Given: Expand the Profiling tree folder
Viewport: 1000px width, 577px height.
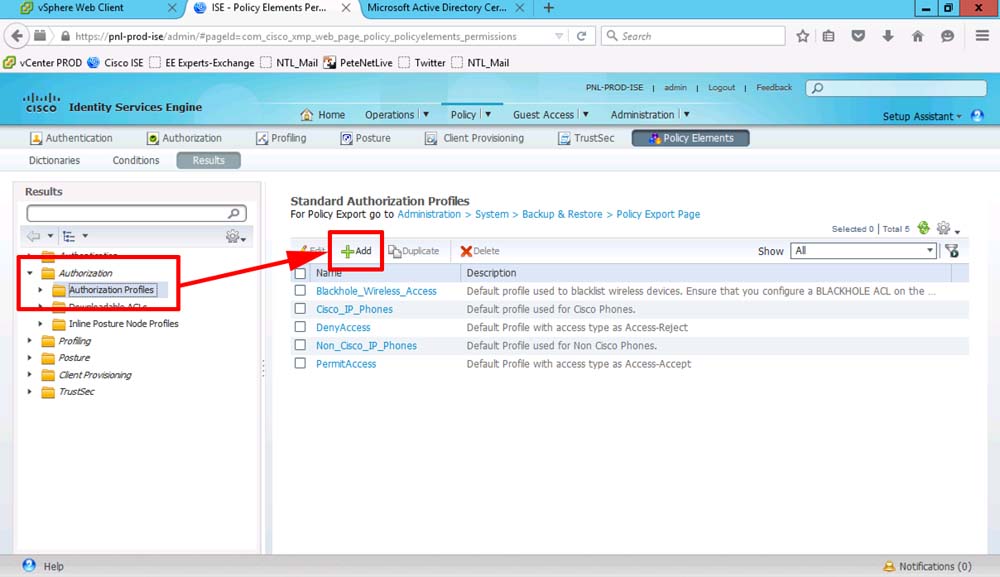Looking at the screenshot, I should [30, 341].
